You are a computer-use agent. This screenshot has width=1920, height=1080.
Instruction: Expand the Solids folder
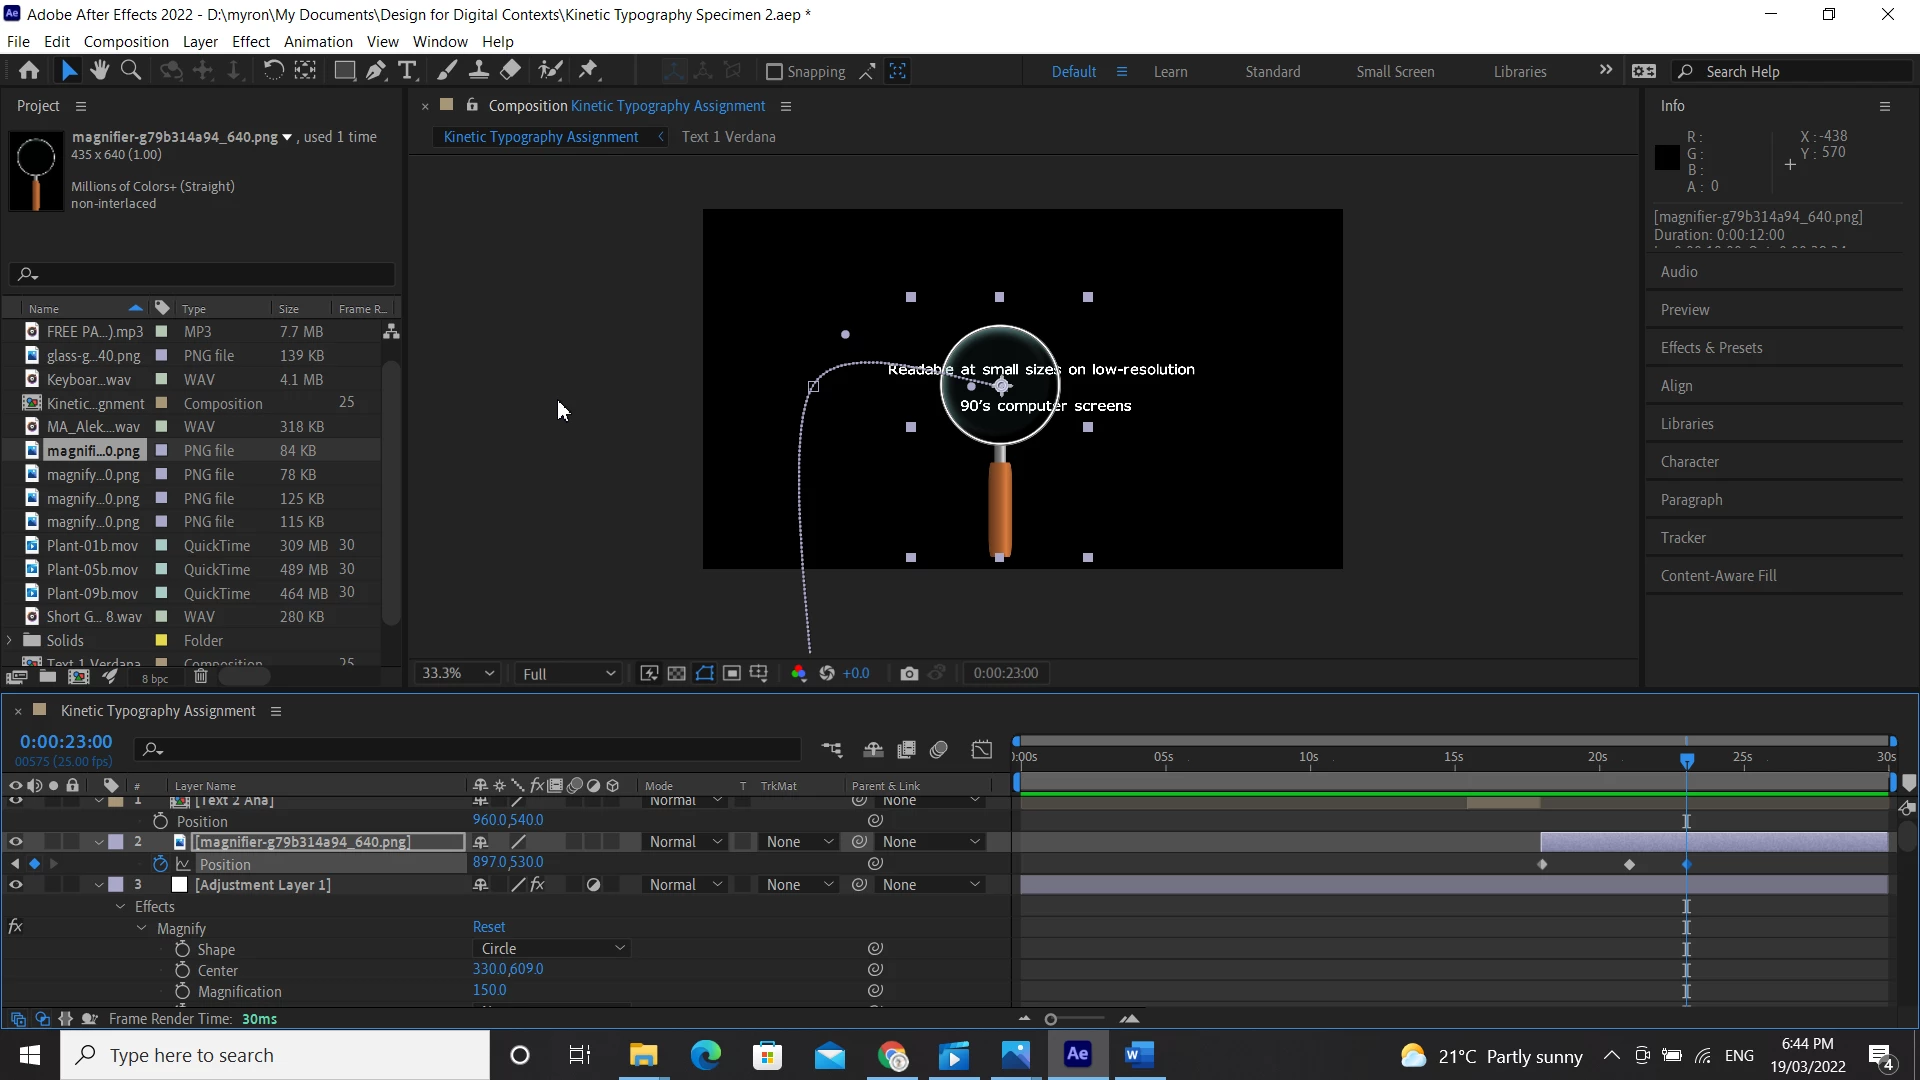point(10,640)
